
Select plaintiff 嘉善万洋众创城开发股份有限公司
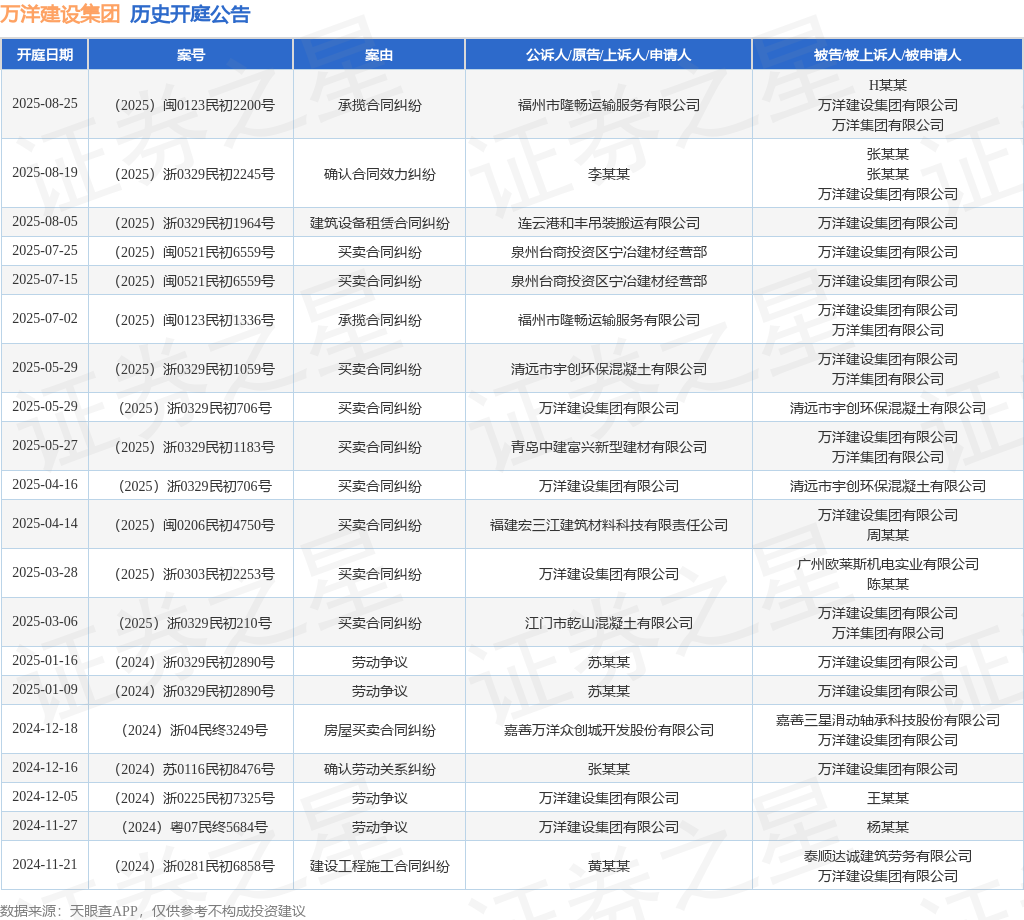click(609, 730)
